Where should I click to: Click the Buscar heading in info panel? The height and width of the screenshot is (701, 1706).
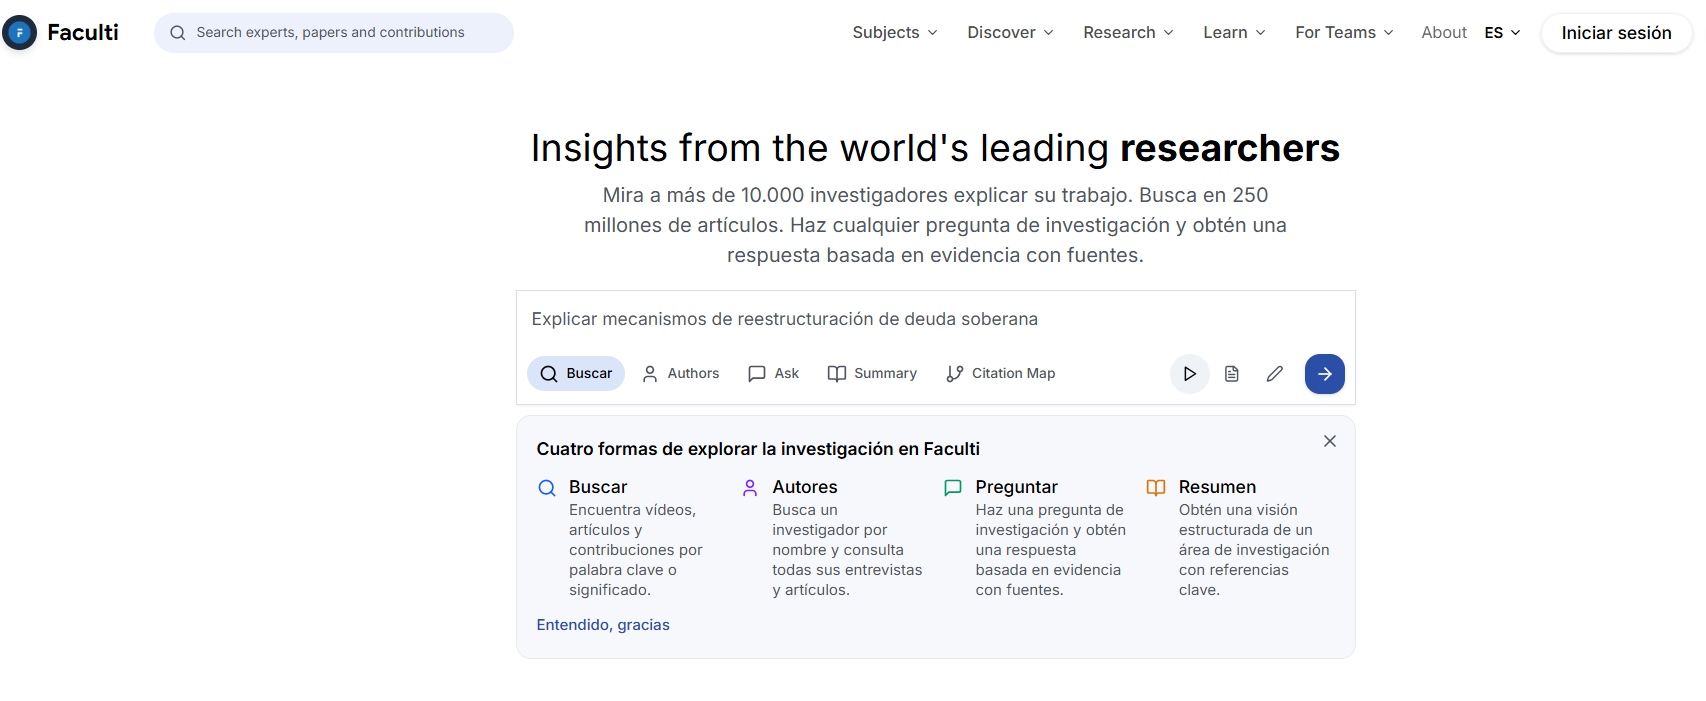point(598,487)
